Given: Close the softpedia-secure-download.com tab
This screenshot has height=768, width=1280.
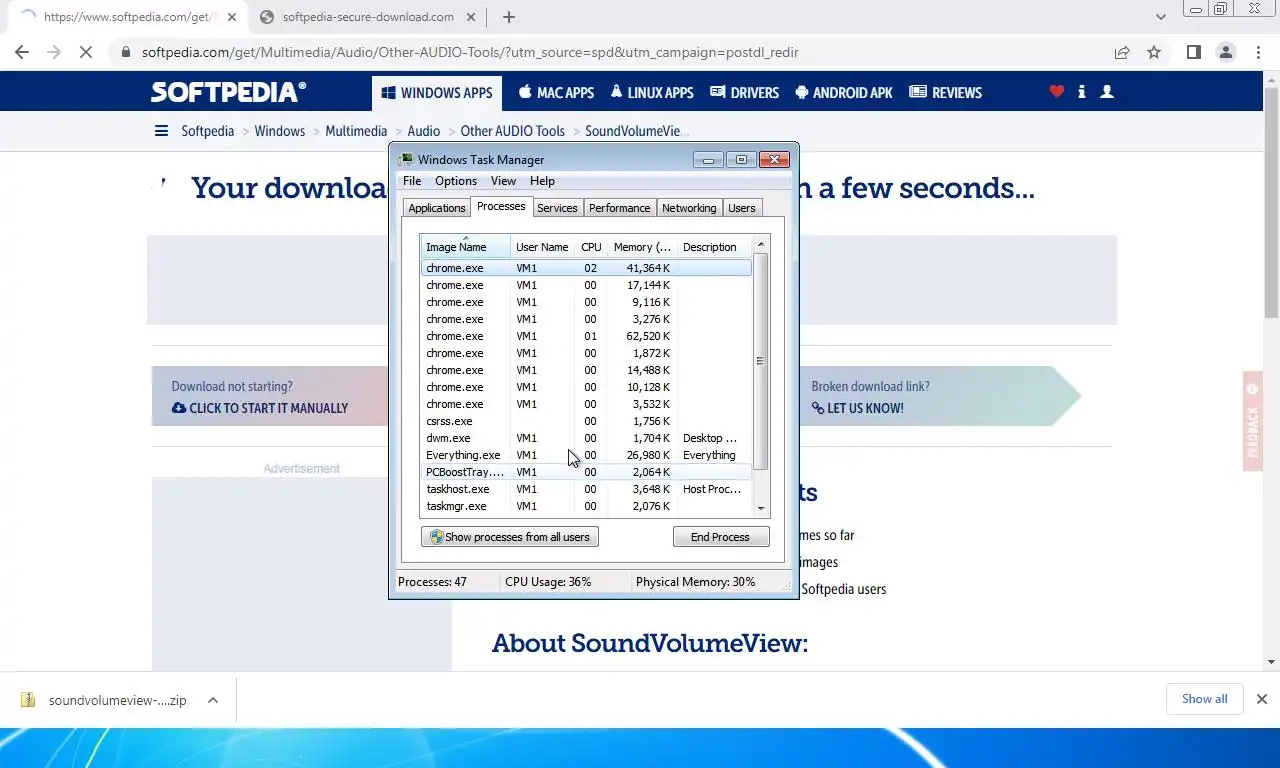Looking at the screenshot, I should 470,17.
